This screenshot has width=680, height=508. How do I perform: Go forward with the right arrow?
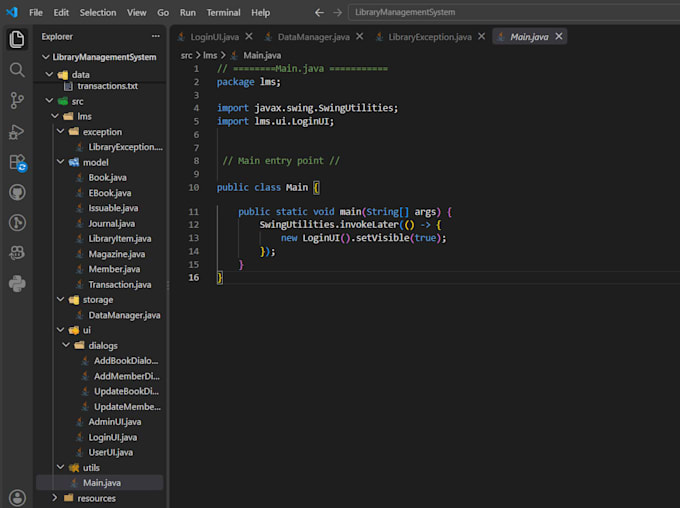pyautogui.click(x=337, y=13)
